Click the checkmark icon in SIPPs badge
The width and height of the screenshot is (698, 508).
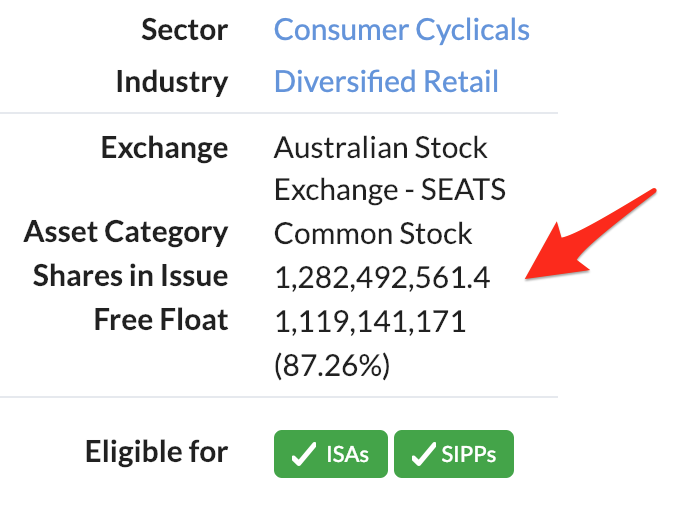click(423, 454)
